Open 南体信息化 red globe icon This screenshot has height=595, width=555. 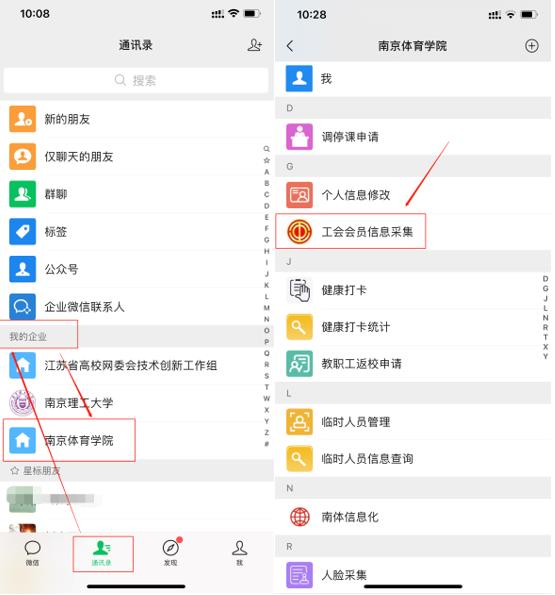pyautogui.click(x=299, y=516)
